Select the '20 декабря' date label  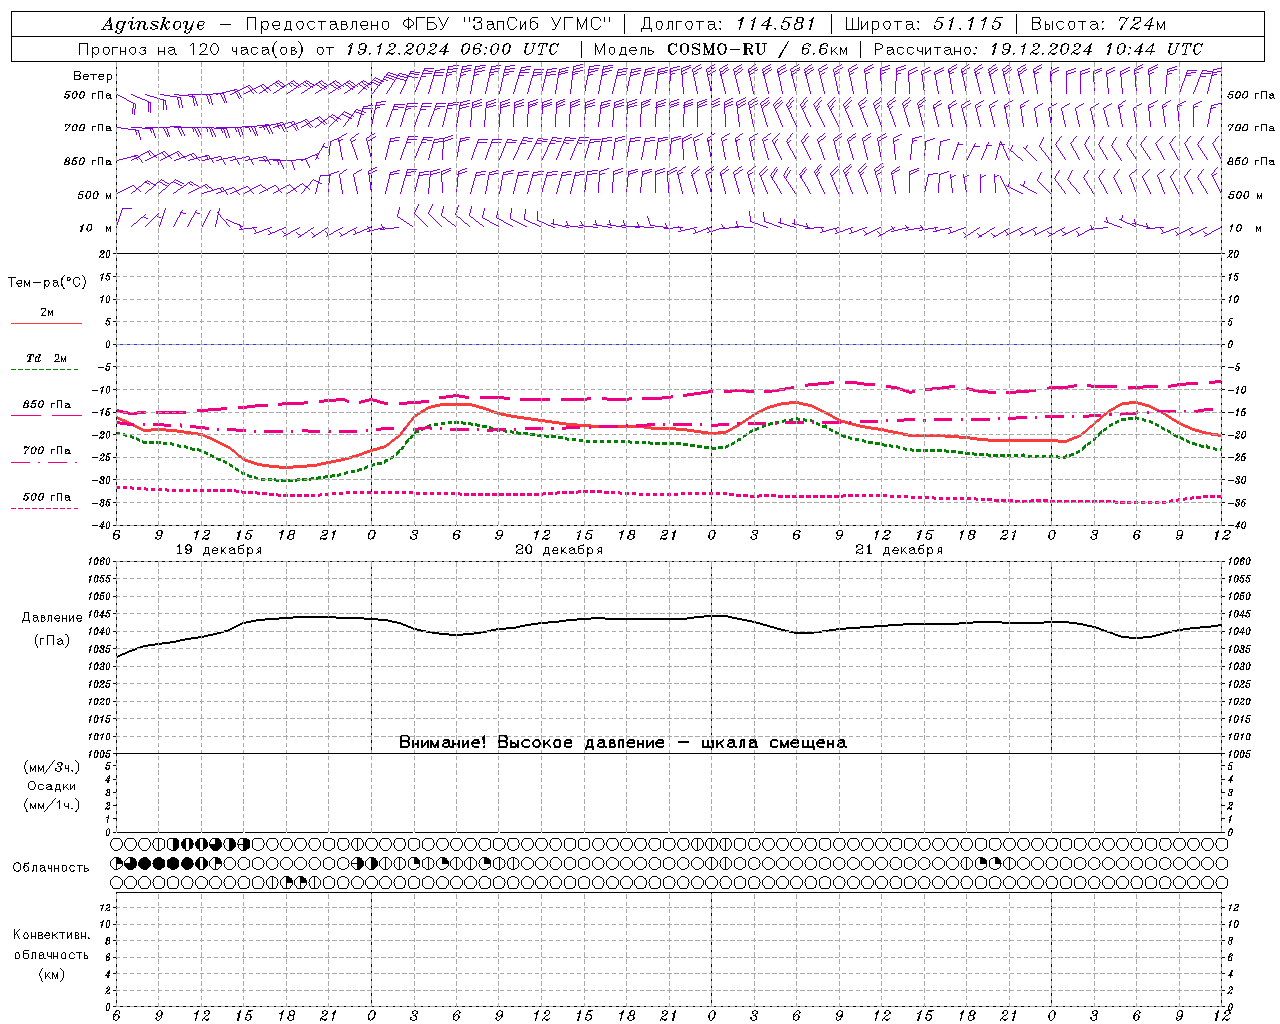point(559,550)
